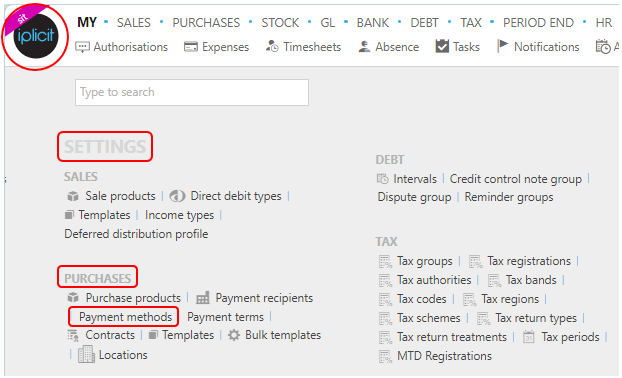This screenshot has height=378, width=622.
Task: Open Deferred distribution profile
Action: pos(136,234)
